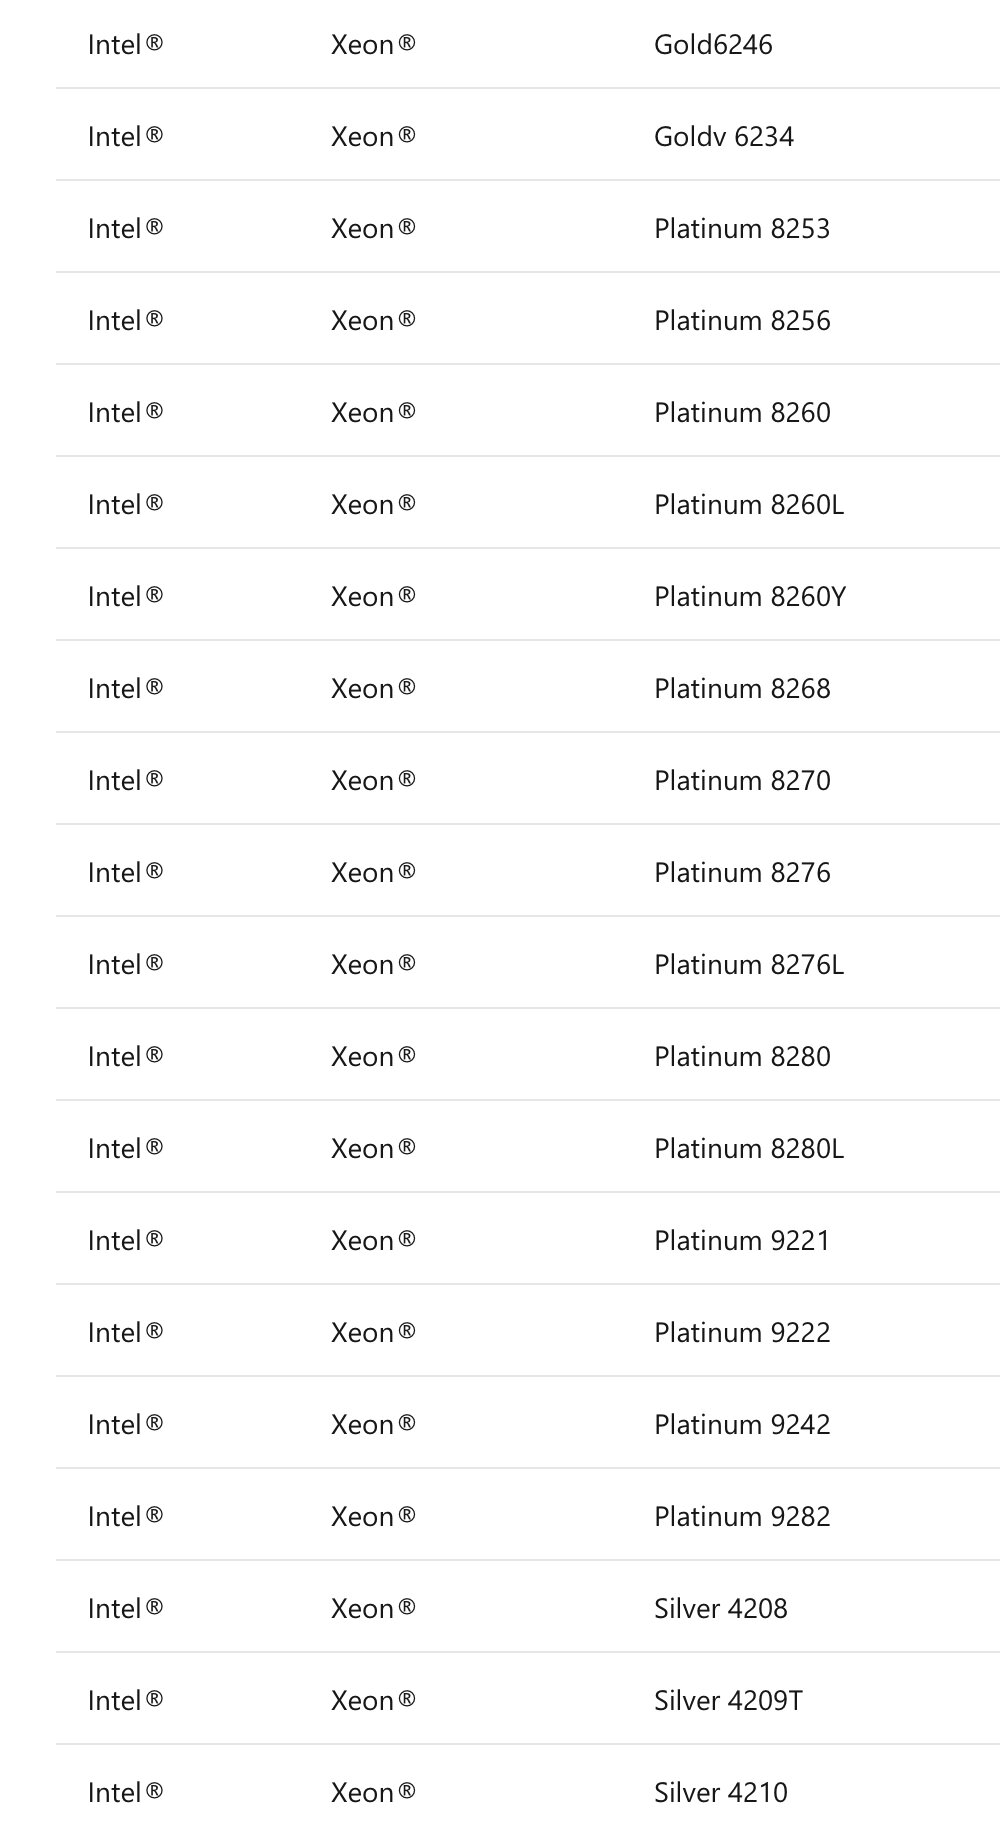Select the Silver 4208 model cell
The image size is (1000, 1830).
point(721,1609)
